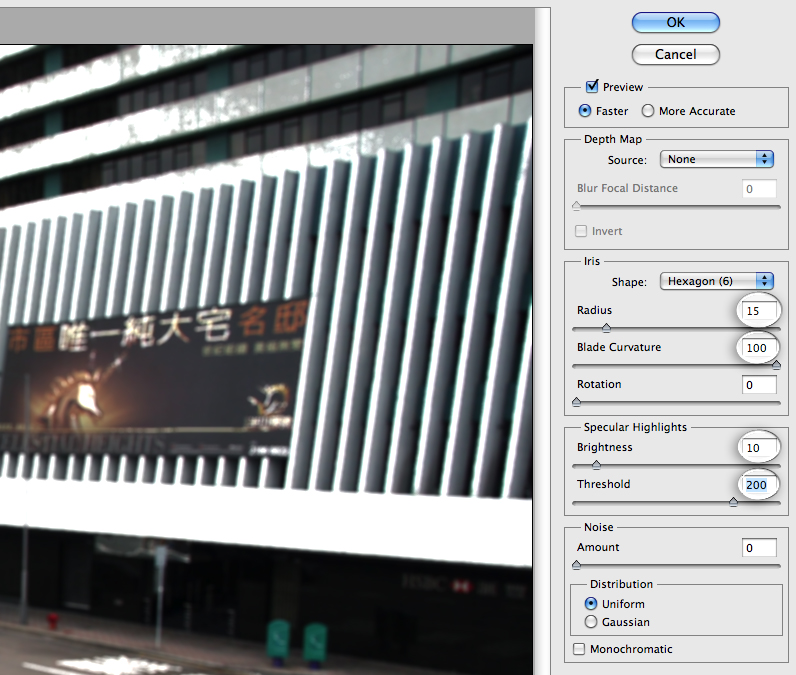Viewport: 796px width, 675px height.
Task: Click the Blade Curvature slider handle
Action: [x=776, y=365]
